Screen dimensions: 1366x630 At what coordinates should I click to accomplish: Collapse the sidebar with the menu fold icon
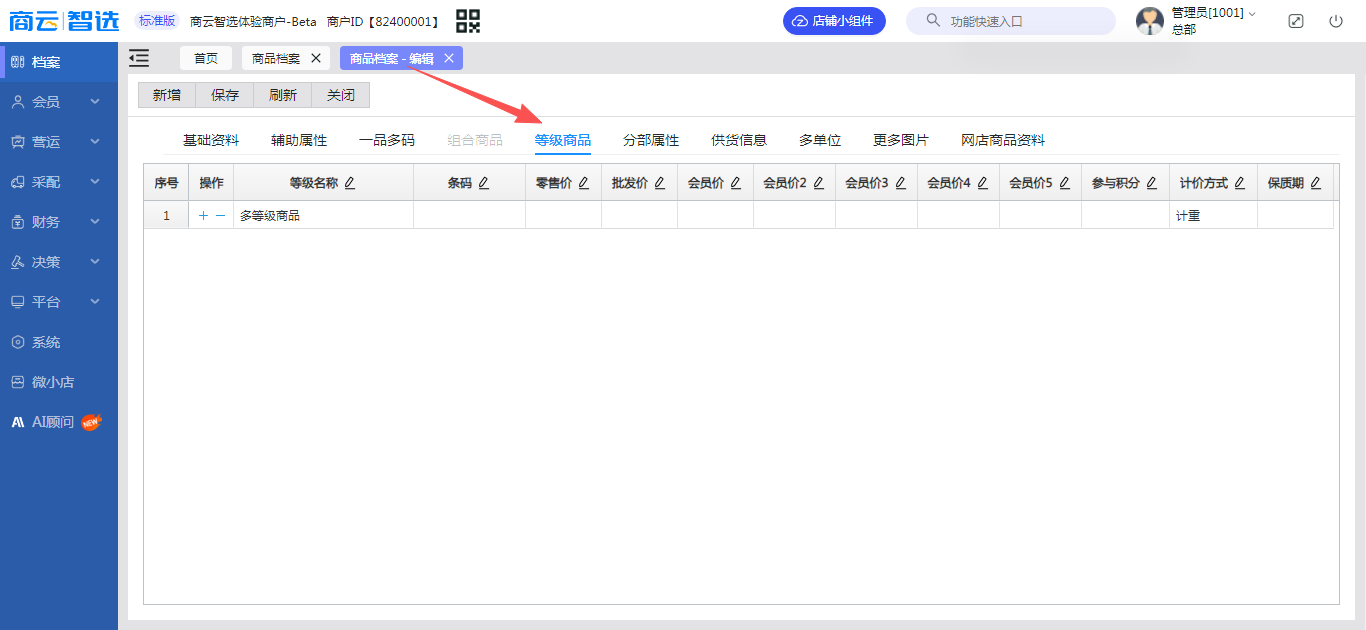tap(139, 58)
